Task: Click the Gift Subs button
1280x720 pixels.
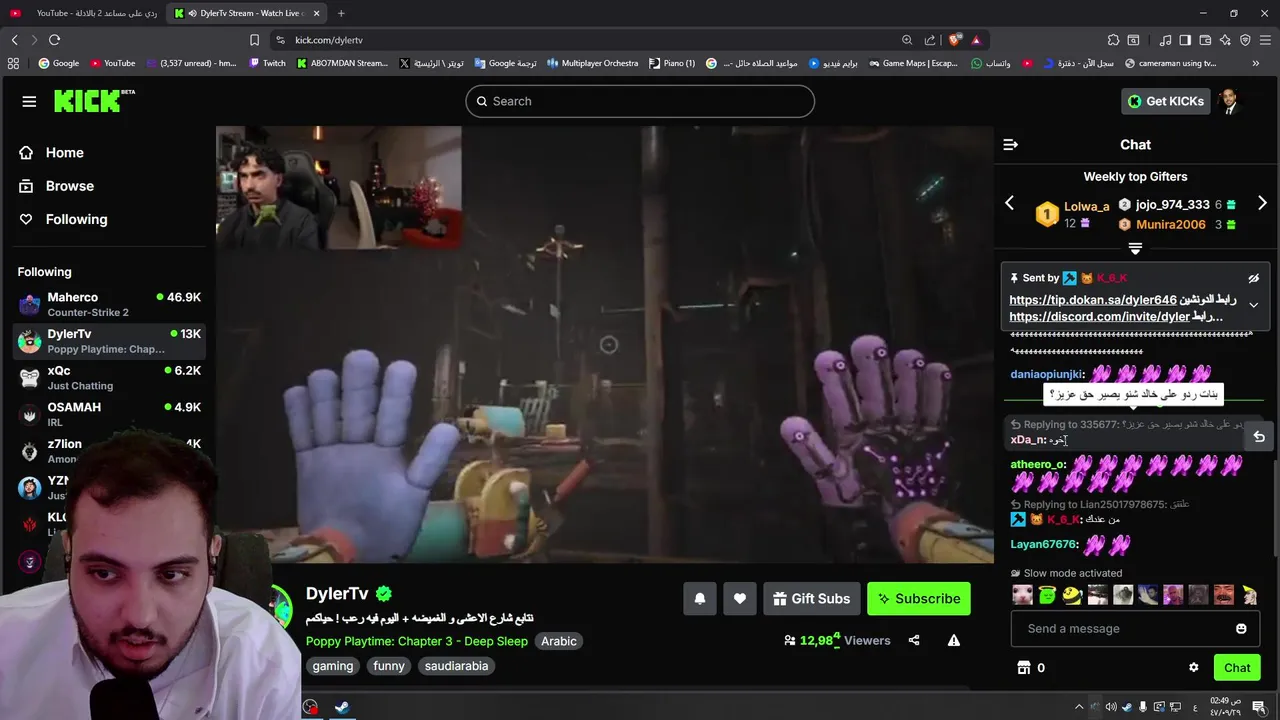Action: tap(811, 599)
